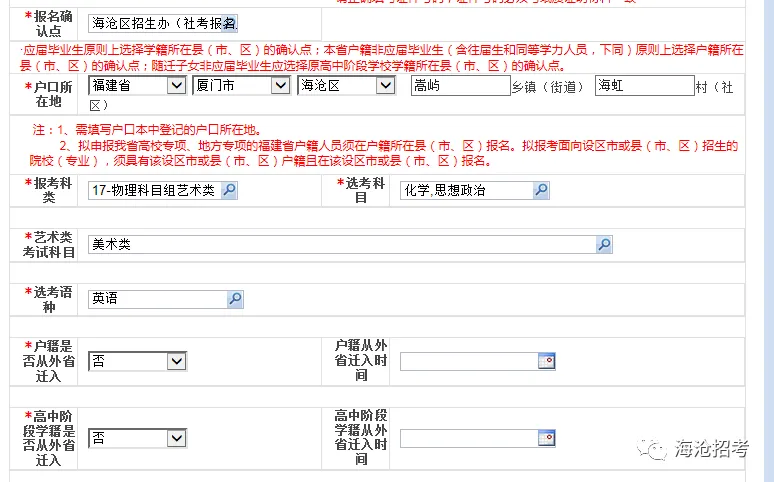Click the 户口所在地 label
774x482 pixels.
[48, 94]
